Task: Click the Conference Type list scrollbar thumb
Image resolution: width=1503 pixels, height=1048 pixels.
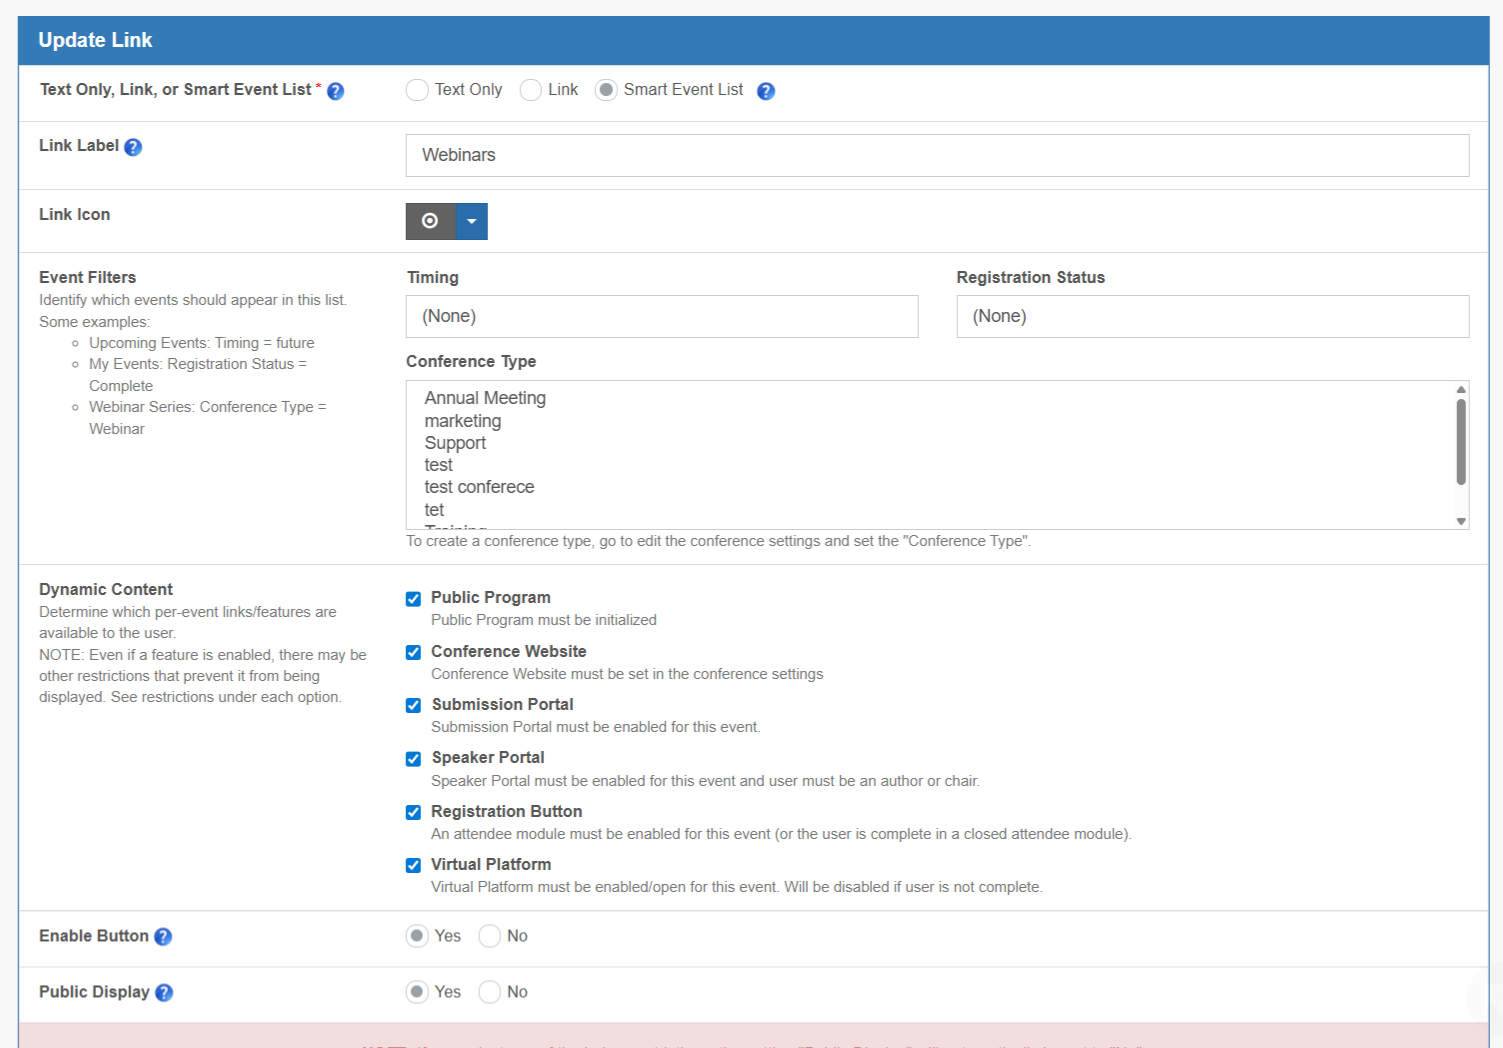Action: point(1461,442)
